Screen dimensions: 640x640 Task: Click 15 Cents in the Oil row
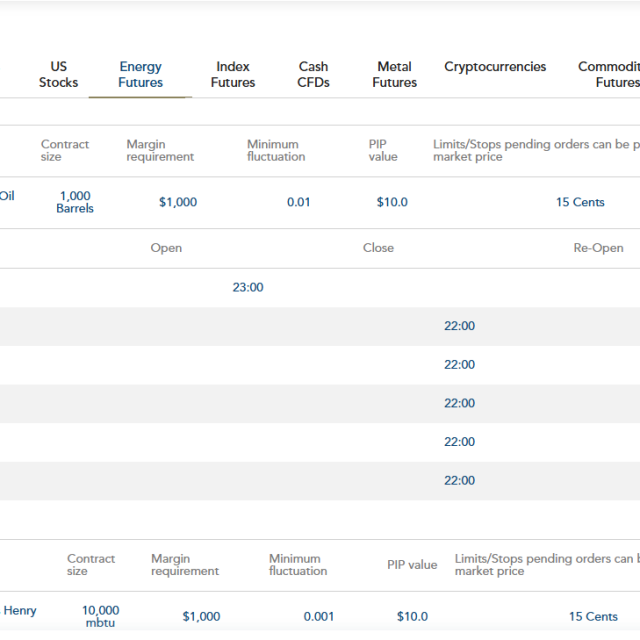pos(580,202)
